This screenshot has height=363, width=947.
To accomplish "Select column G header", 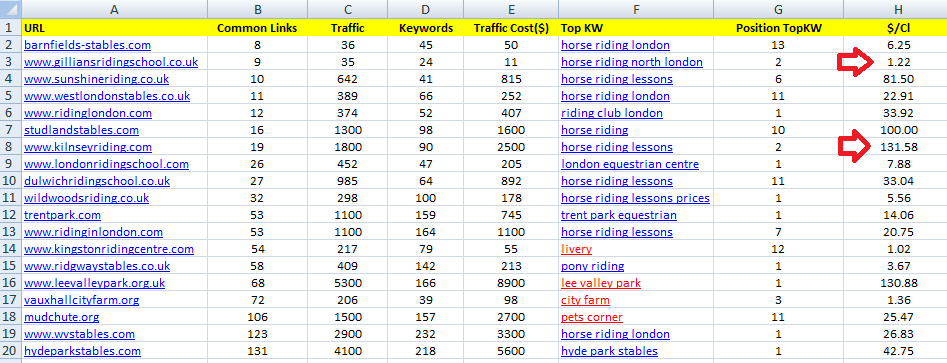I will pos(778,9).
